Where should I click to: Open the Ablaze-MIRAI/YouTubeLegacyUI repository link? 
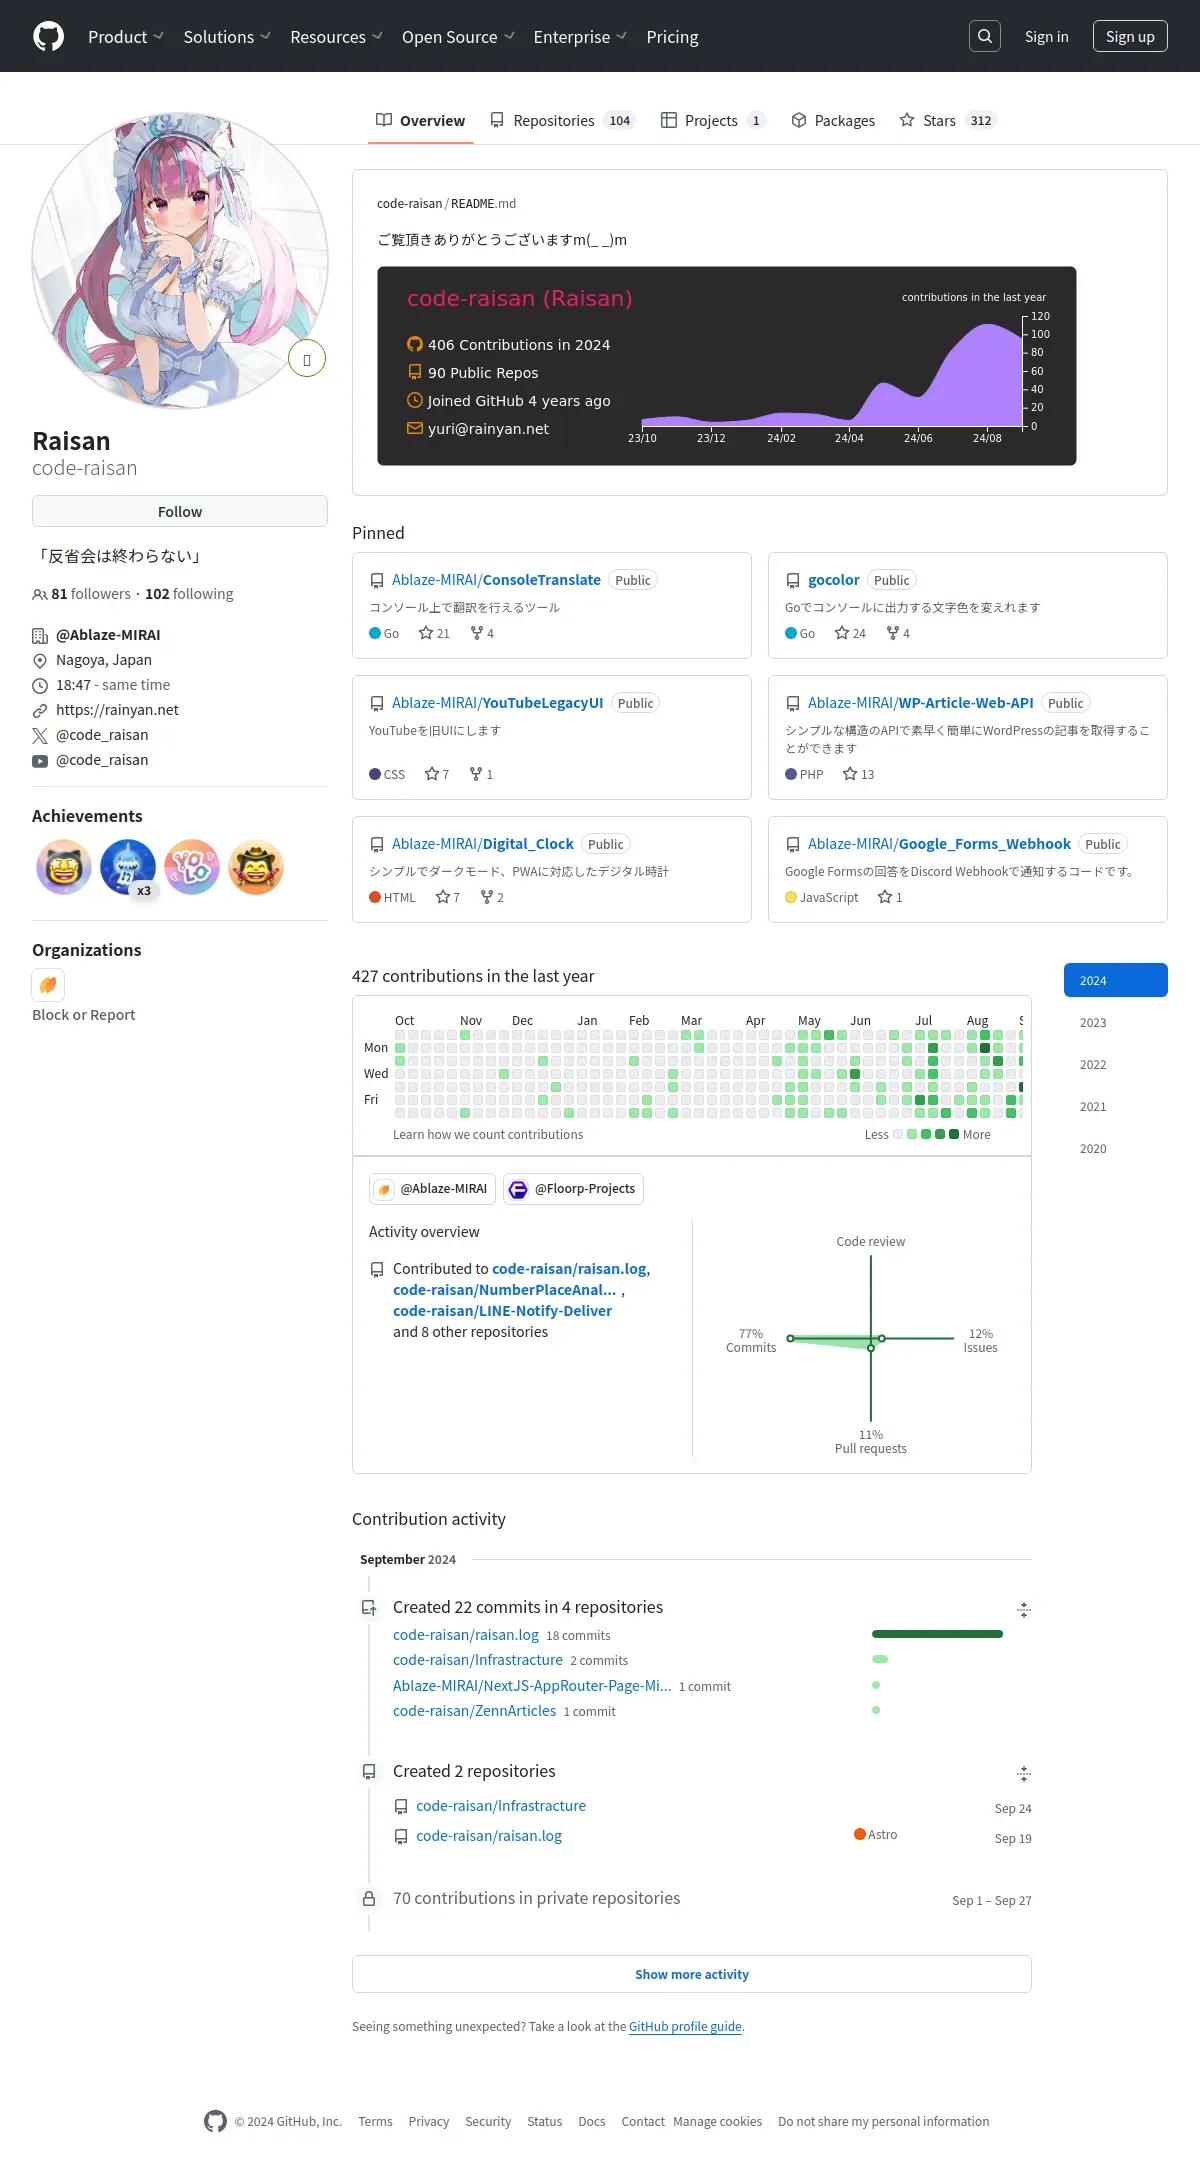[x=498, y=703]
